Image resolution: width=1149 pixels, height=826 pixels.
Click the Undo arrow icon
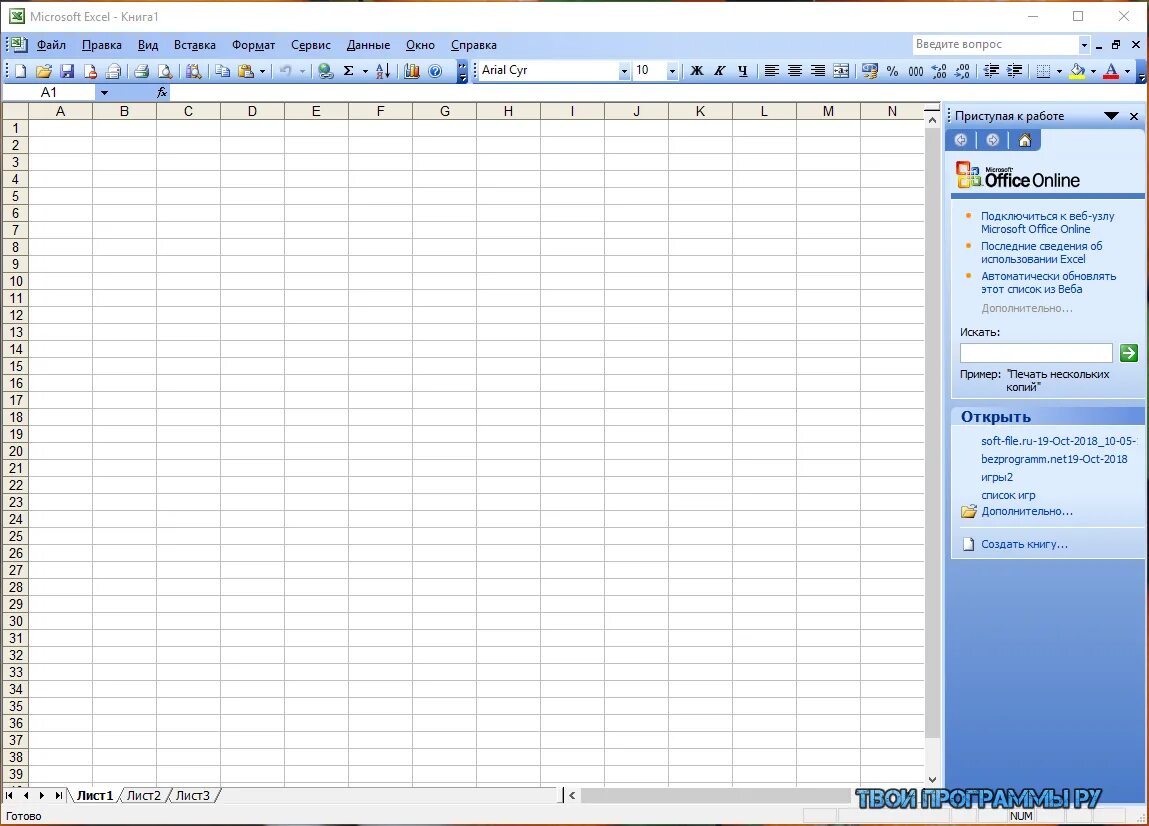(x=286, y=71)
